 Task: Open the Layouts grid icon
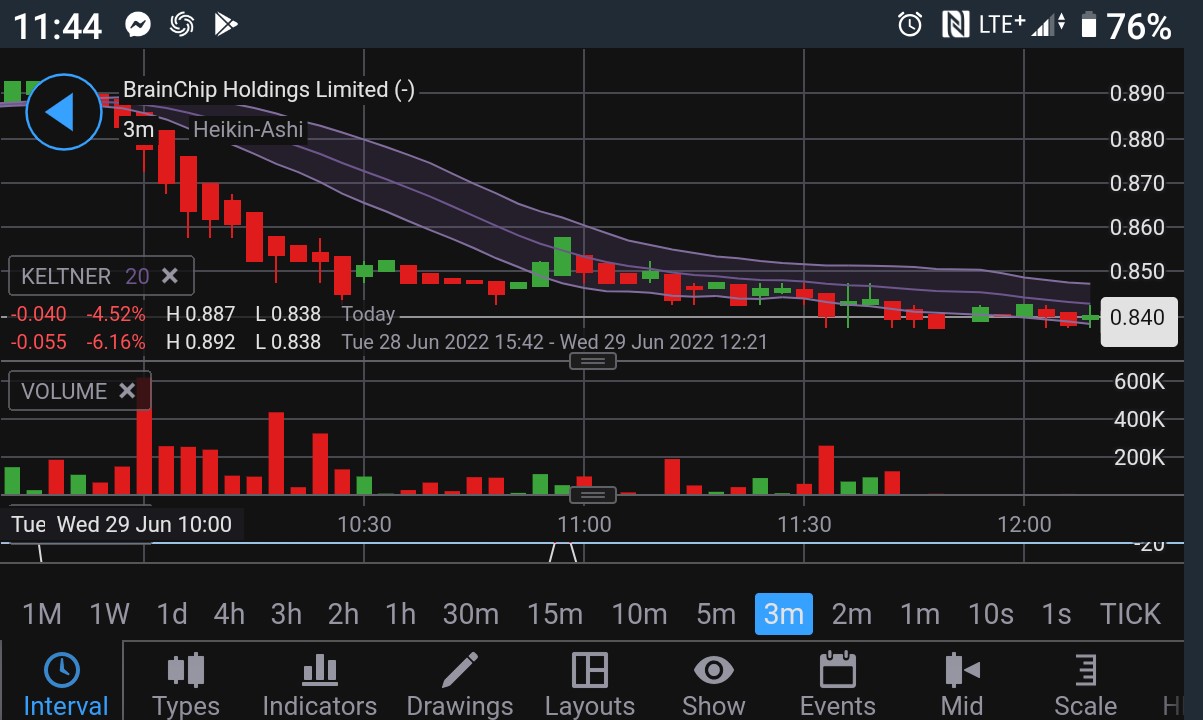589,671
